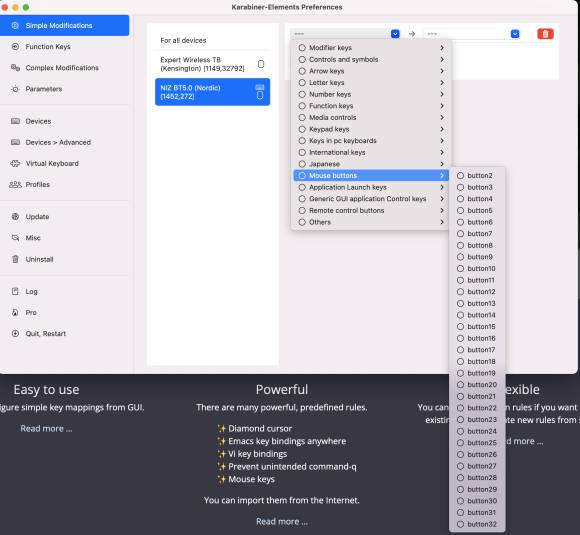Choose the button20 radio option
The image size is (580, 535).
coord(460,385)
